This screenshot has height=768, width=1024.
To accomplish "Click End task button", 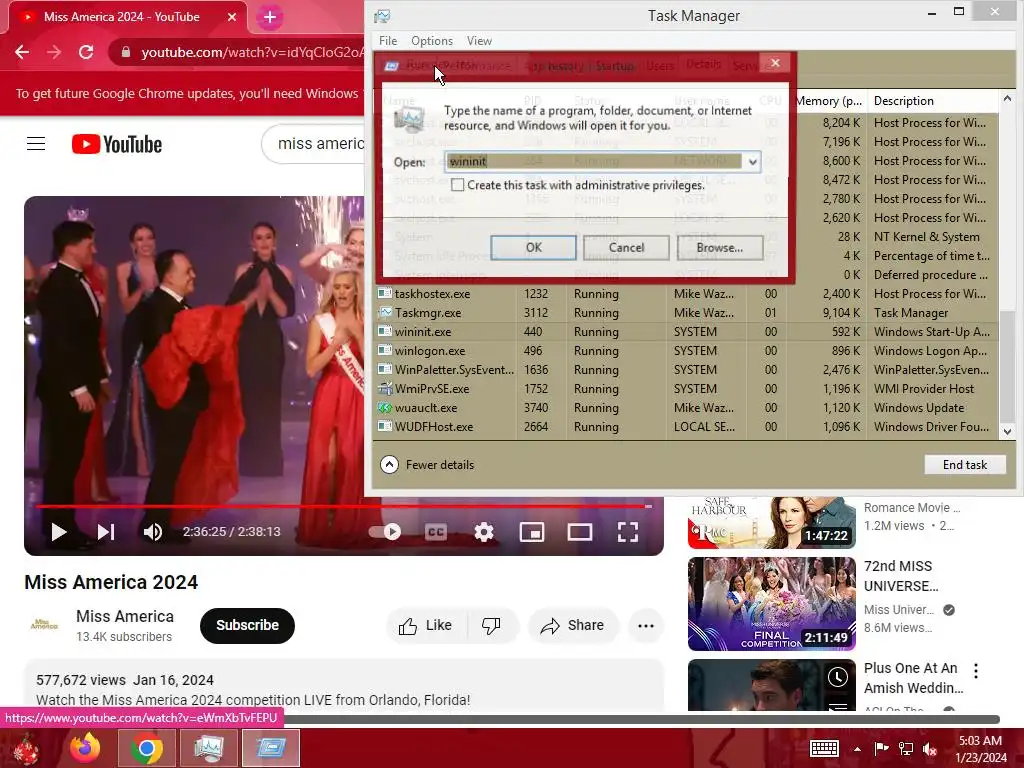I will click(x=965, y=465).
